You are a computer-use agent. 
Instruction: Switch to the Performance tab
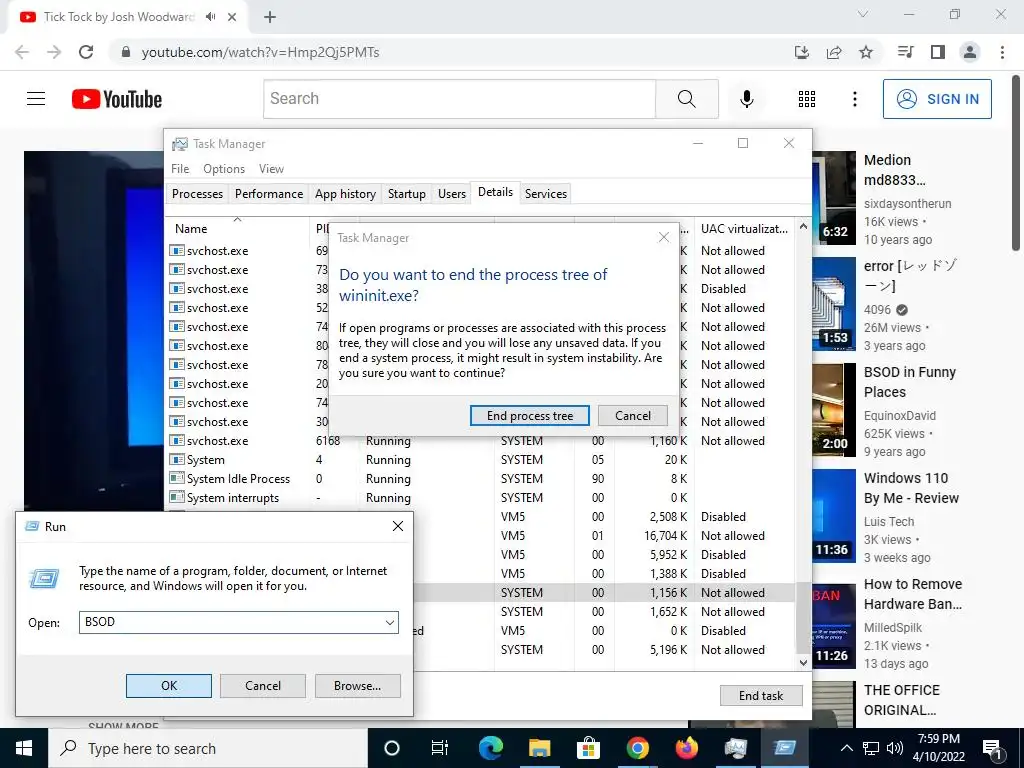[x=269, y=194]
